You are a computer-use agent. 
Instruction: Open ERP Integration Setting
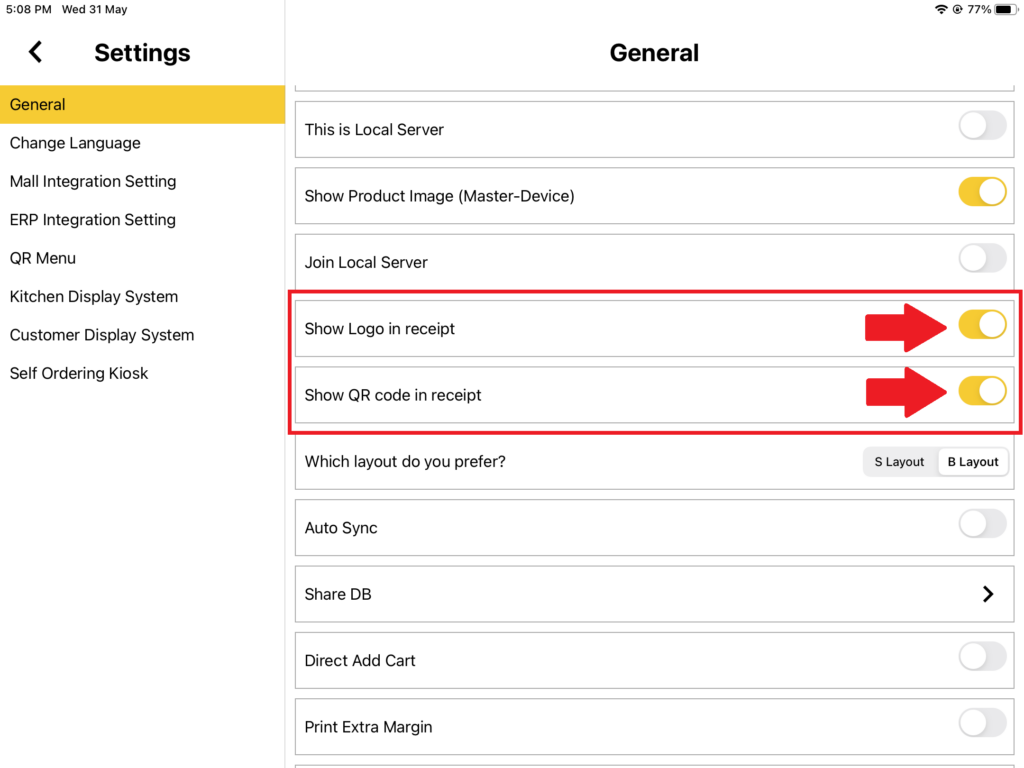[92, 220]
